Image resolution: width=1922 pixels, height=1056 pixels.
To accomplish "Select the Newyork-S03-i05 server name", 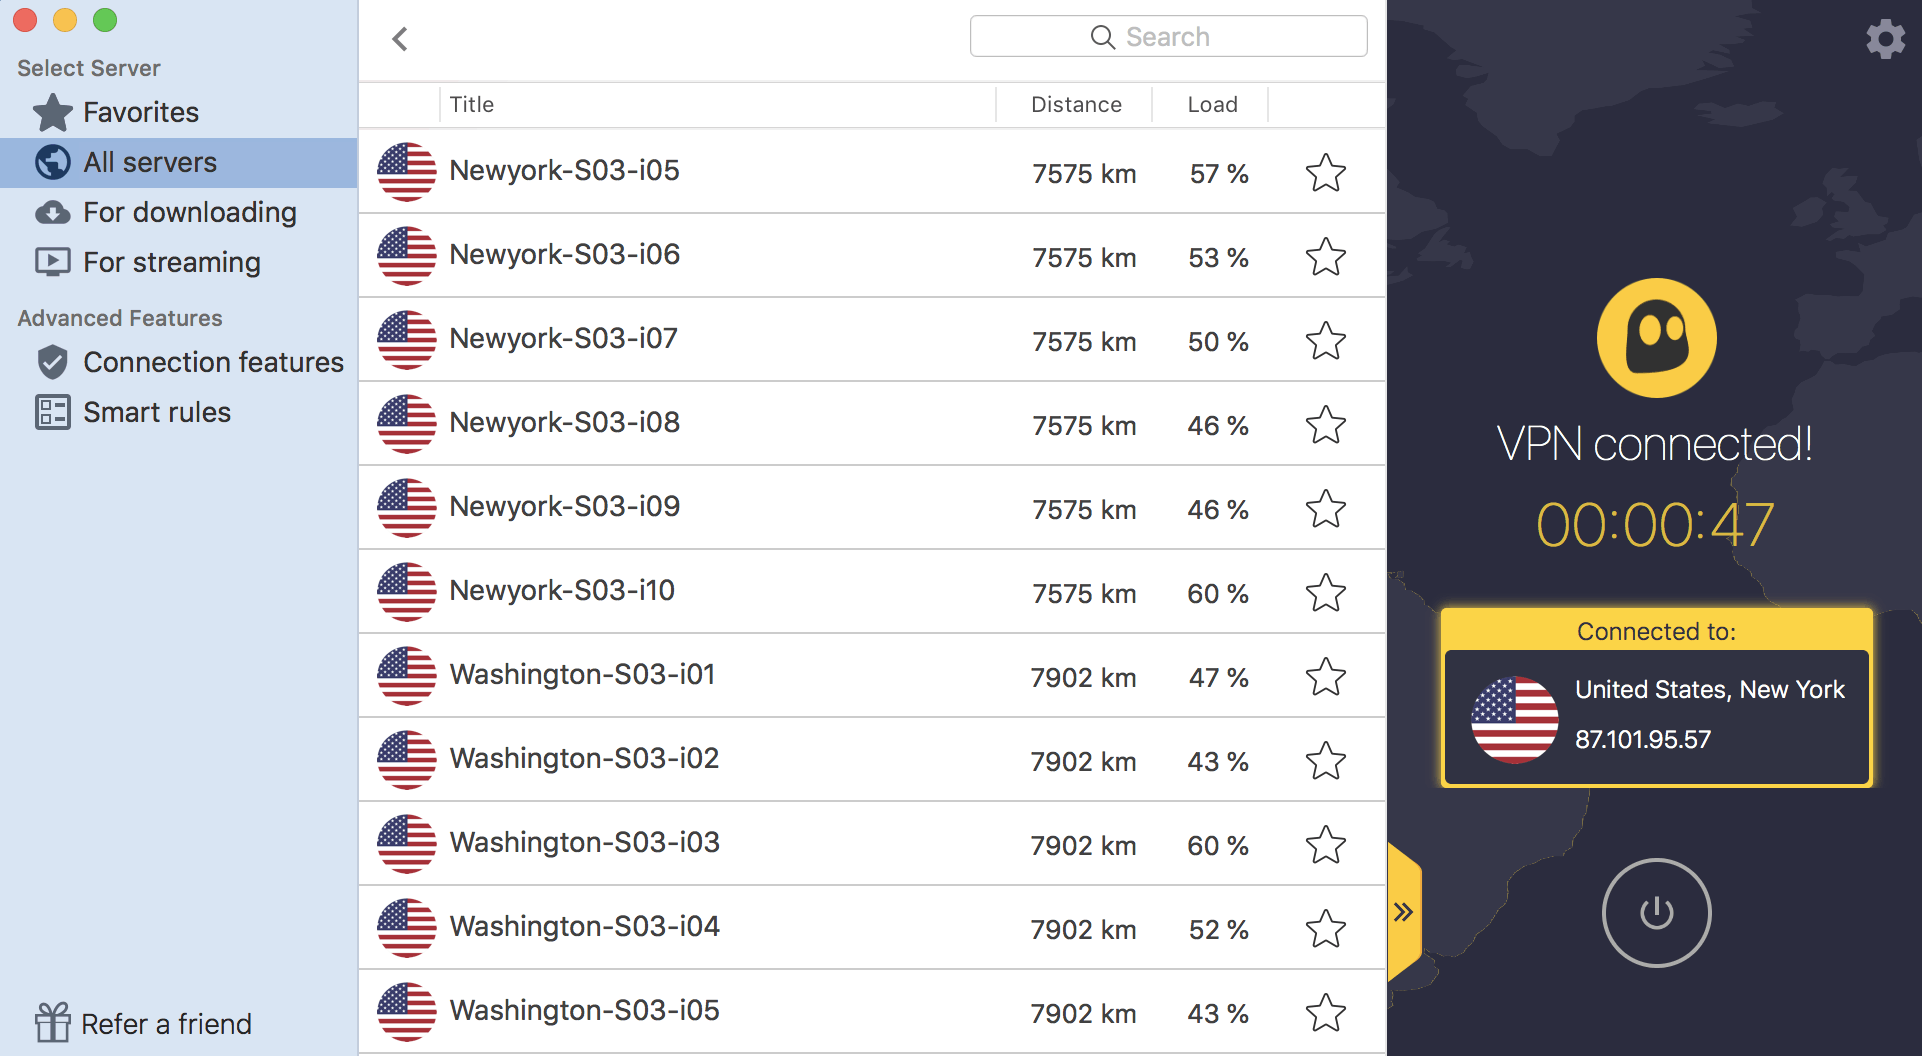I will coord(564,171).
